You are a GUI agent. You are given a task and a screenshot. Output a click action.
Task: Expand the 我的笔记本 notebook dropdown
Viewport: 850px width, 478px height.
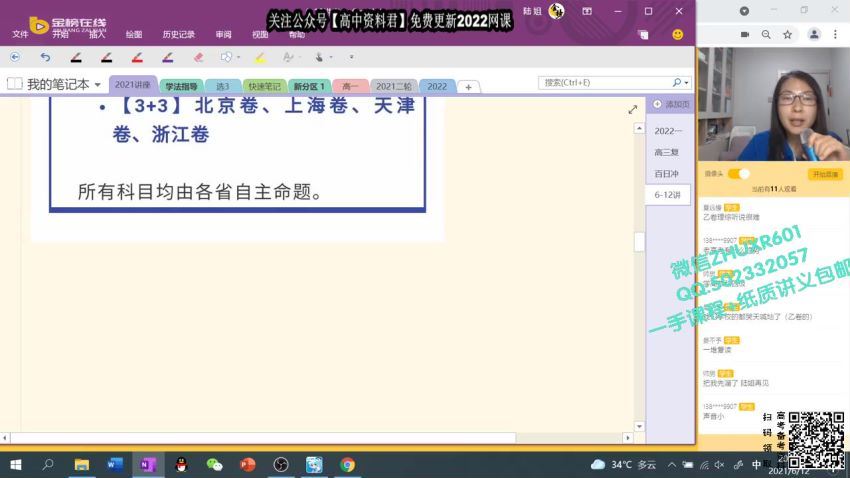(98, 85)
